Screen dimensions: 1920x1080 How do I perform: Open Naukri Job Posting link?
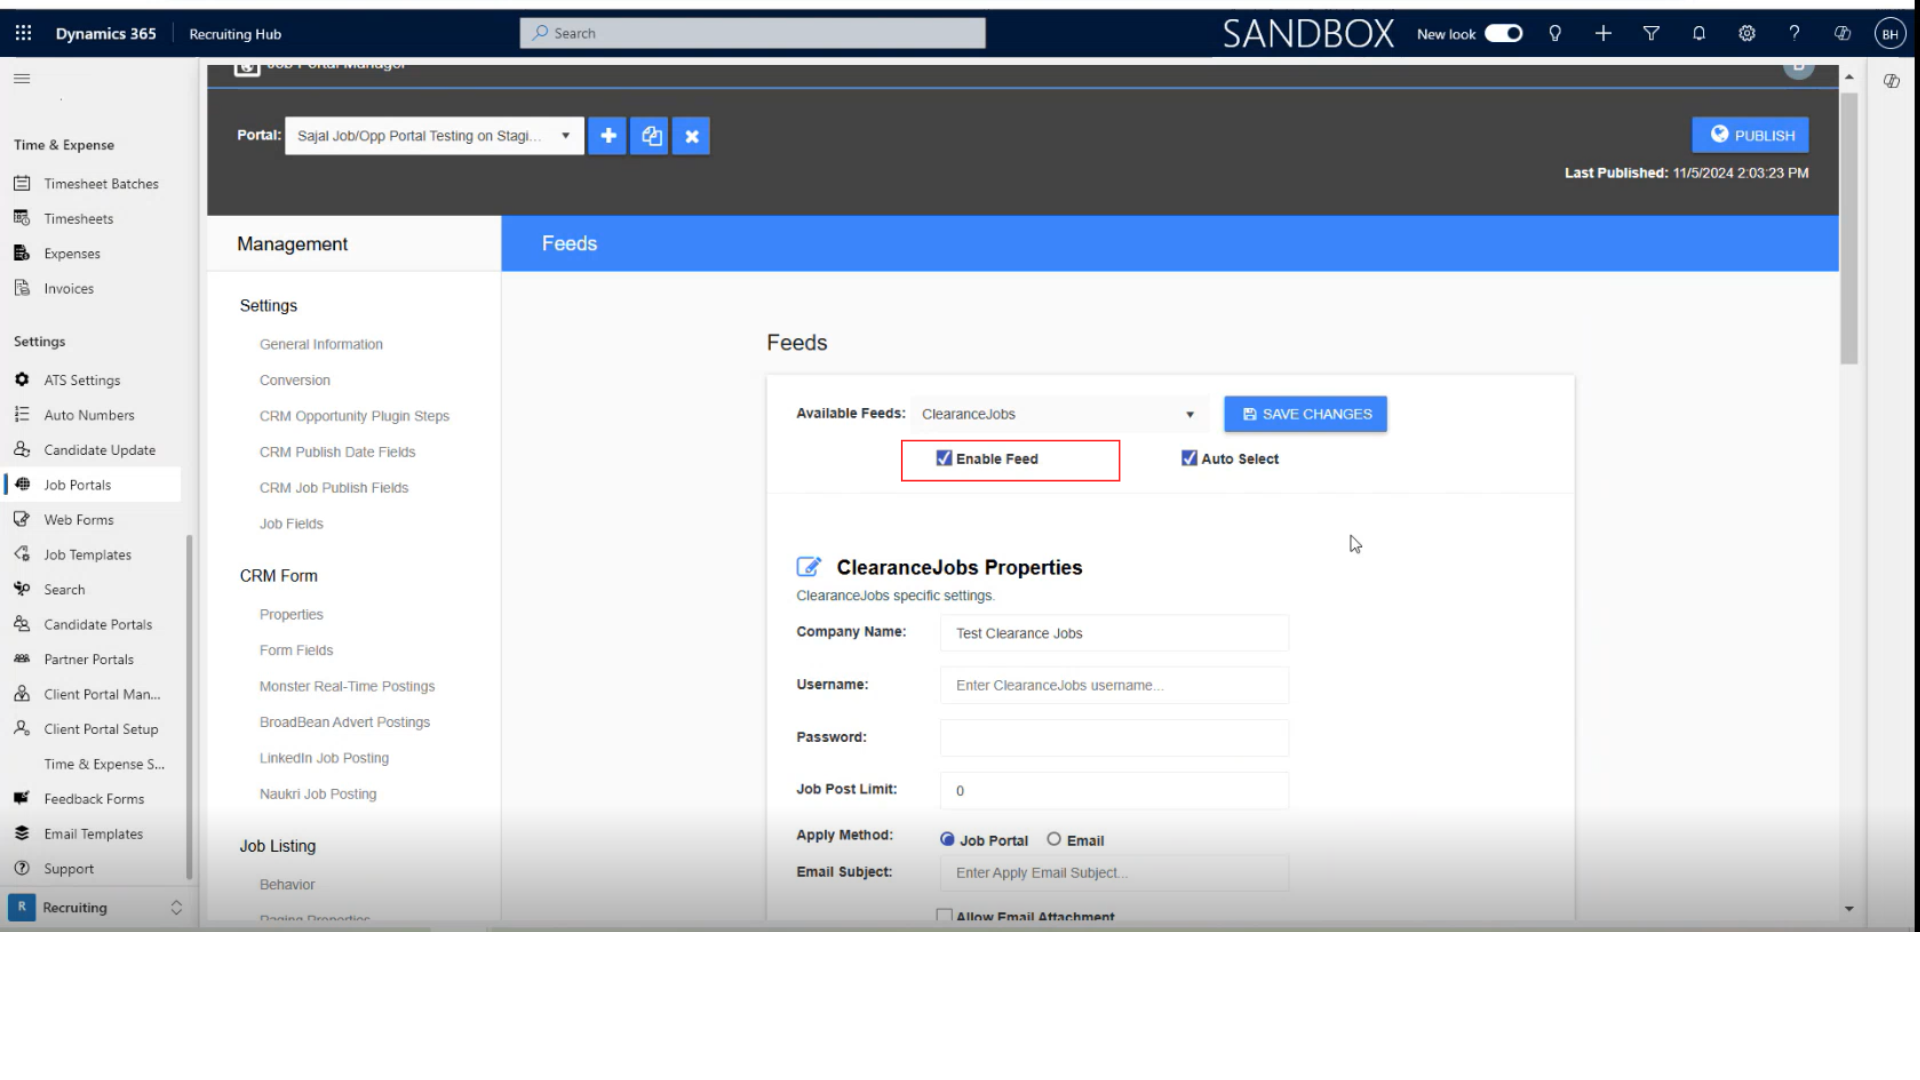[x=318, y=794]
